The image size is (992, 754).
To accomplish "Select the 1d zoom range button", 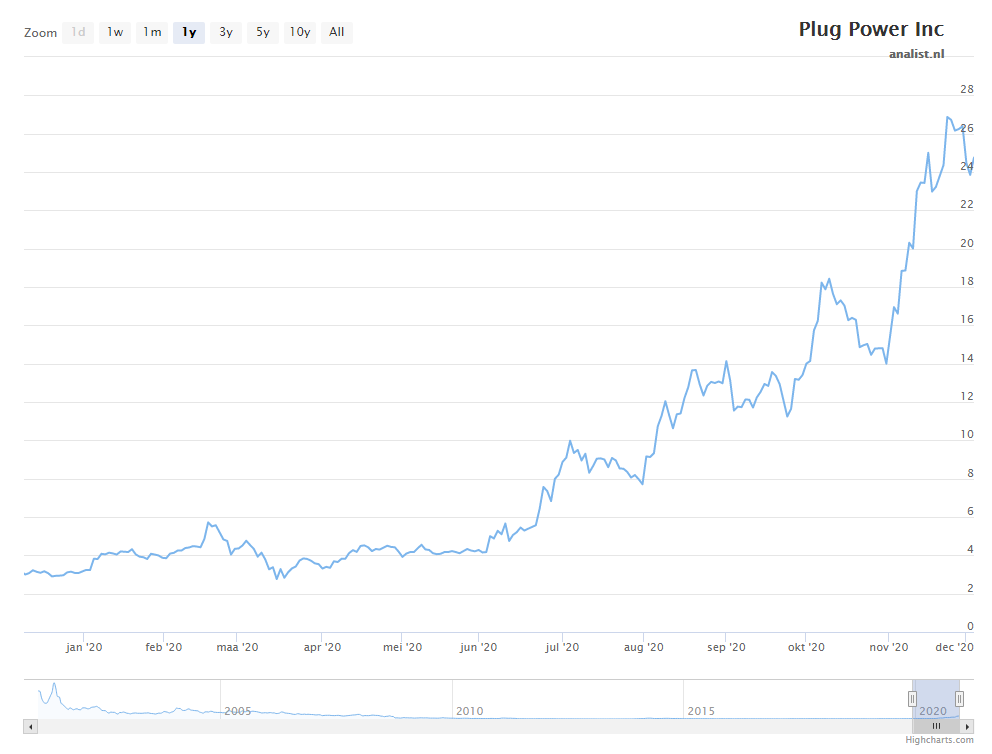I will pyautogui.click(x=78, y=32).
